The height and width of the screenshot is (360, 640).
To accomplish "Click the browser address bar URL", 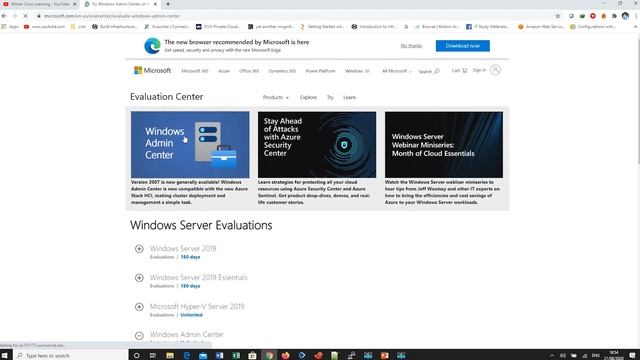I will pyautogui.click(x=112, y=16).
